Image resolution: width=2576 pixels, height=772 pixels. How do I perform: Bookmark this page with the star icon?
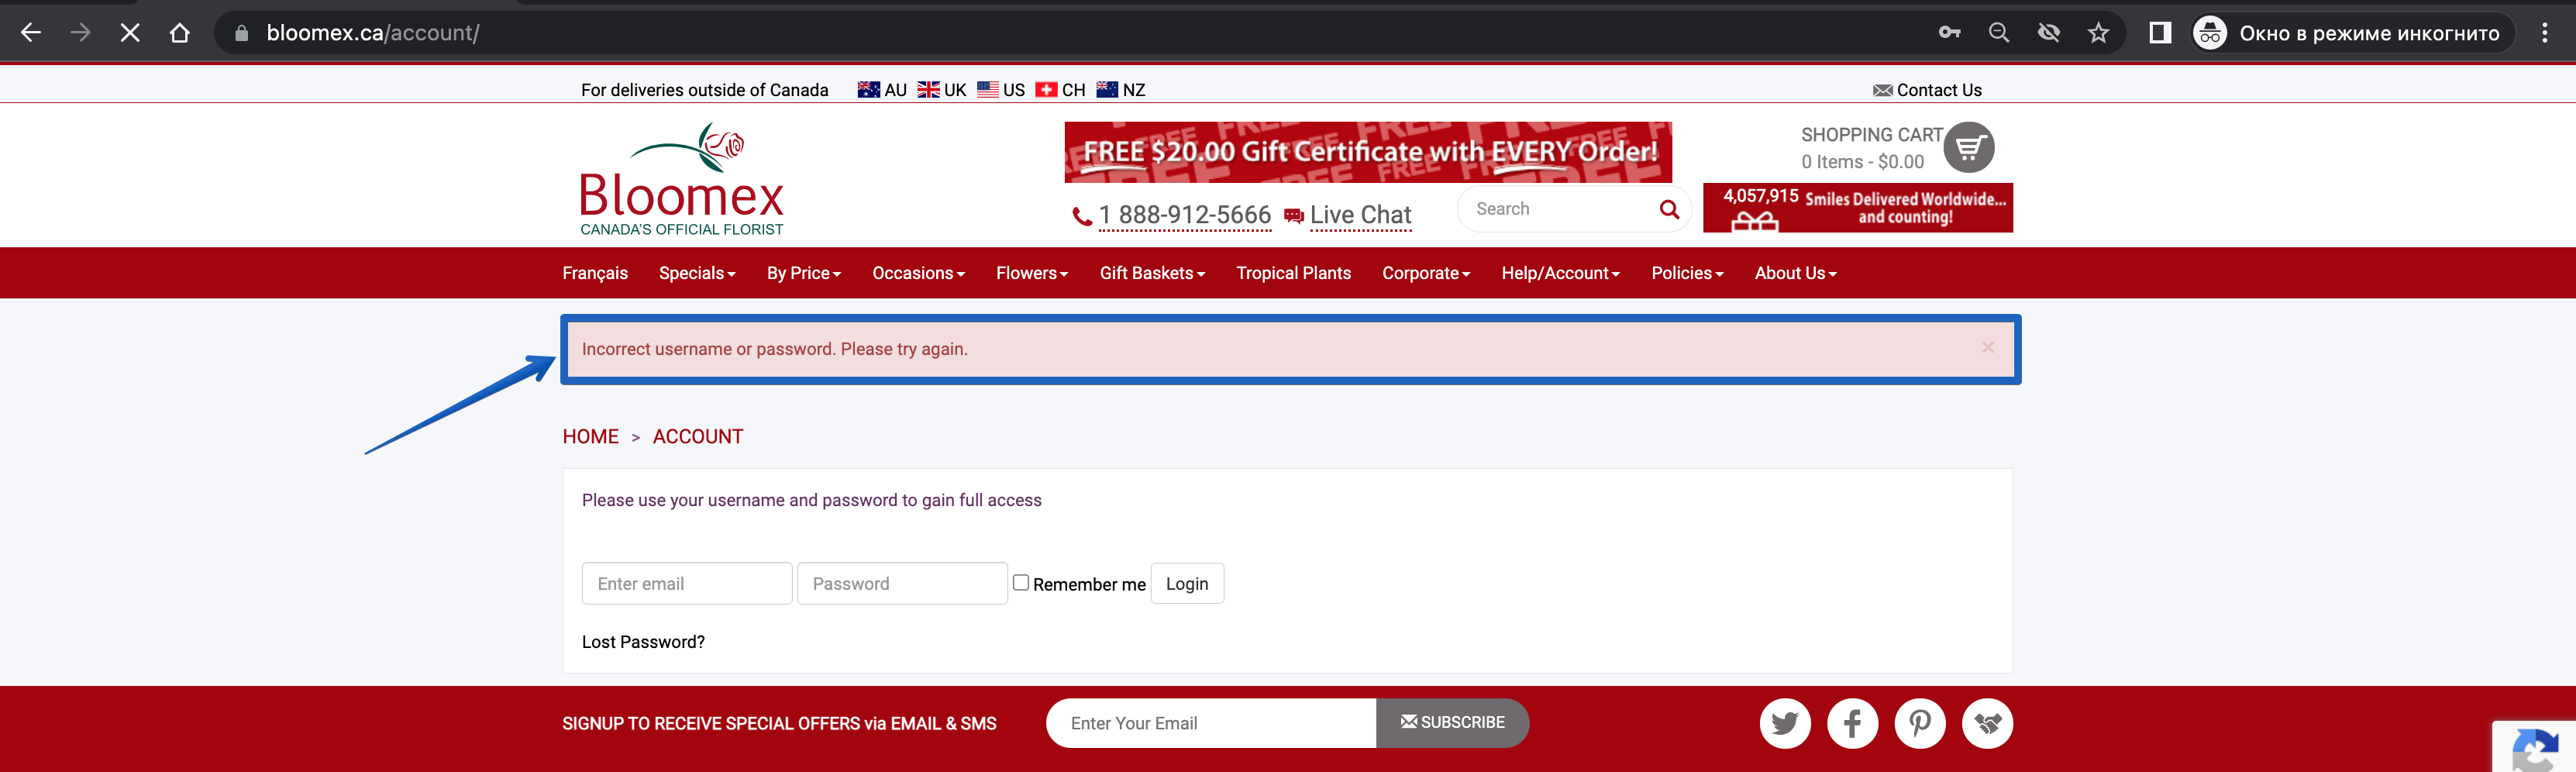coord(2098,33)
